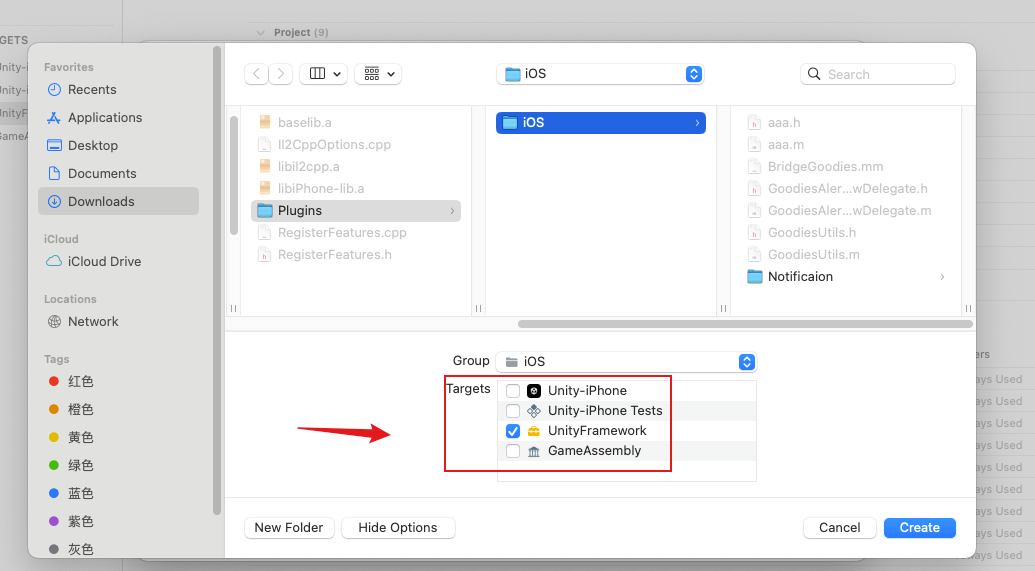The height and width of the screenshot is (571, 1035).
Task: Select the blue tag 蓝色
Action: click(x=71, y=493)
